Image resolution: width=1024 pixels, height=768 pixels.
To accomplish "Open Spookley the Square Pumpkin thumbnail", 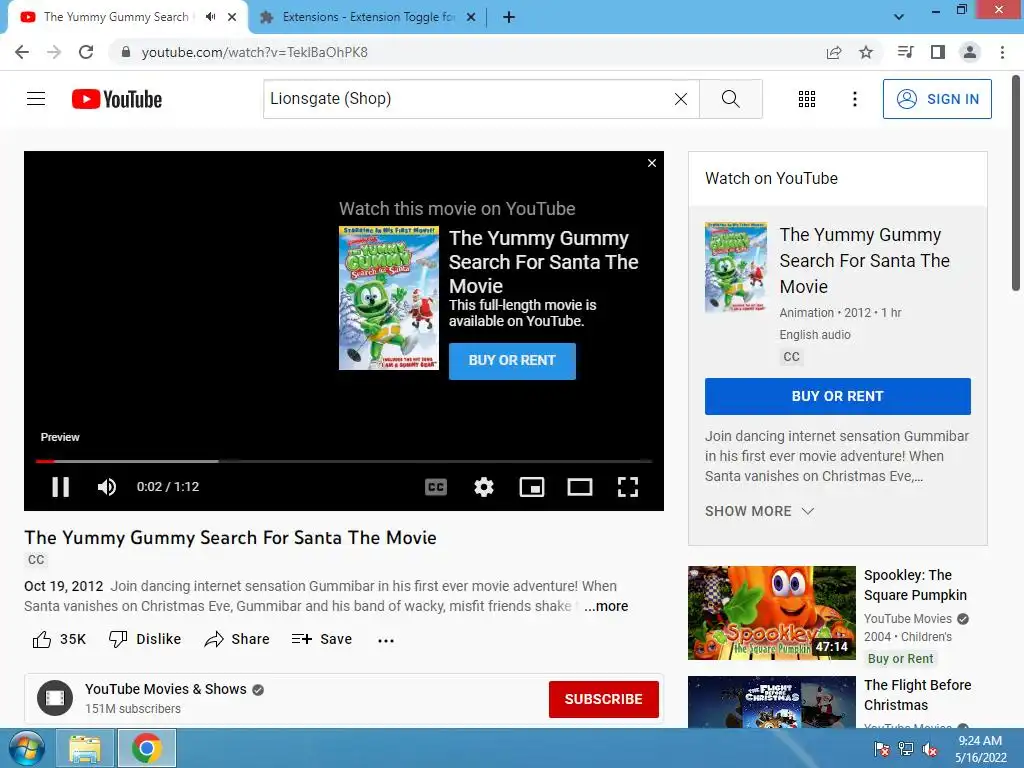I will 771,613.
